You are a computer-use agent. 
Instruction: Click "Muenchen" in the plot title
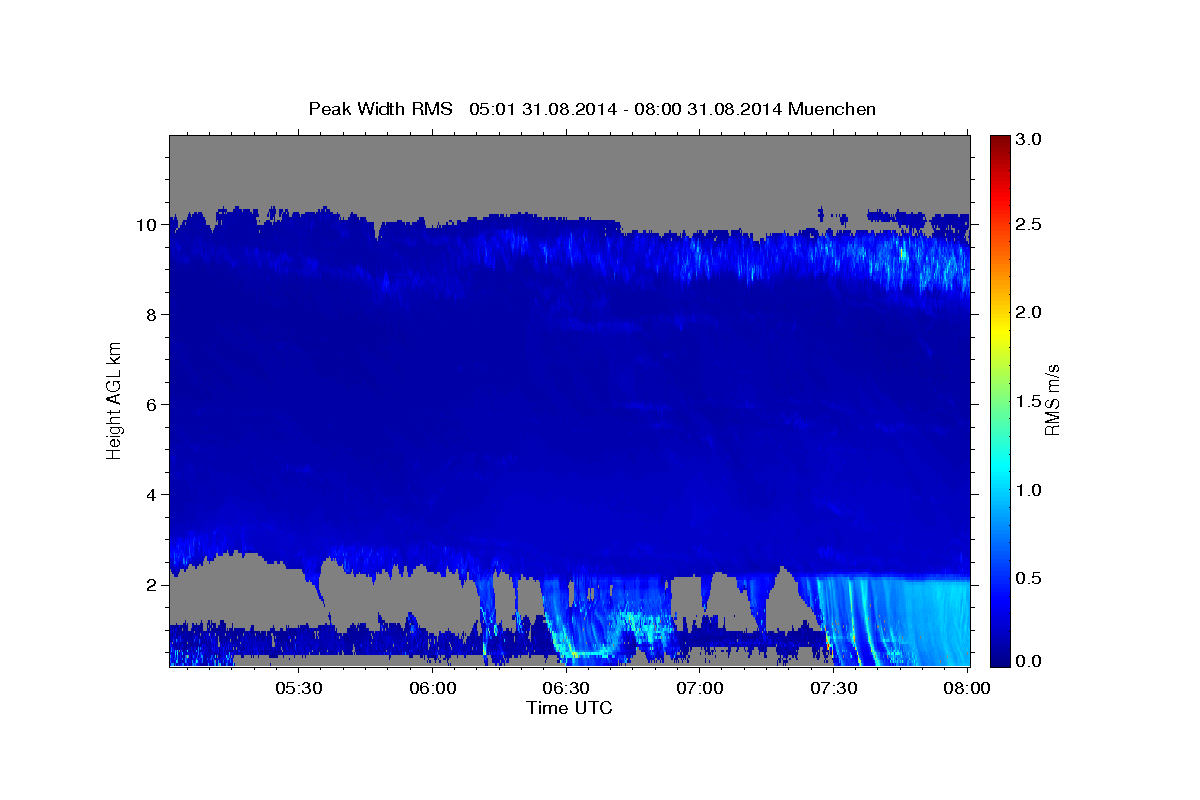coord(832,108)
